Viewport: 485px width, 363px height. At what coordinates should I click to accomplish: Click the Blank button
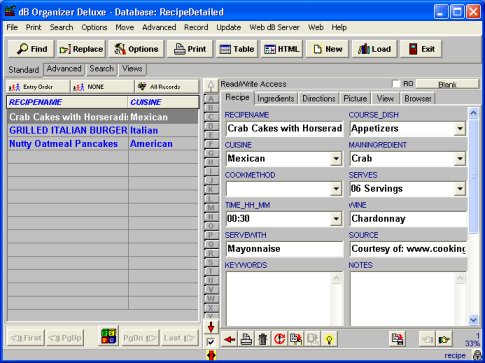(x=447, y=85)
